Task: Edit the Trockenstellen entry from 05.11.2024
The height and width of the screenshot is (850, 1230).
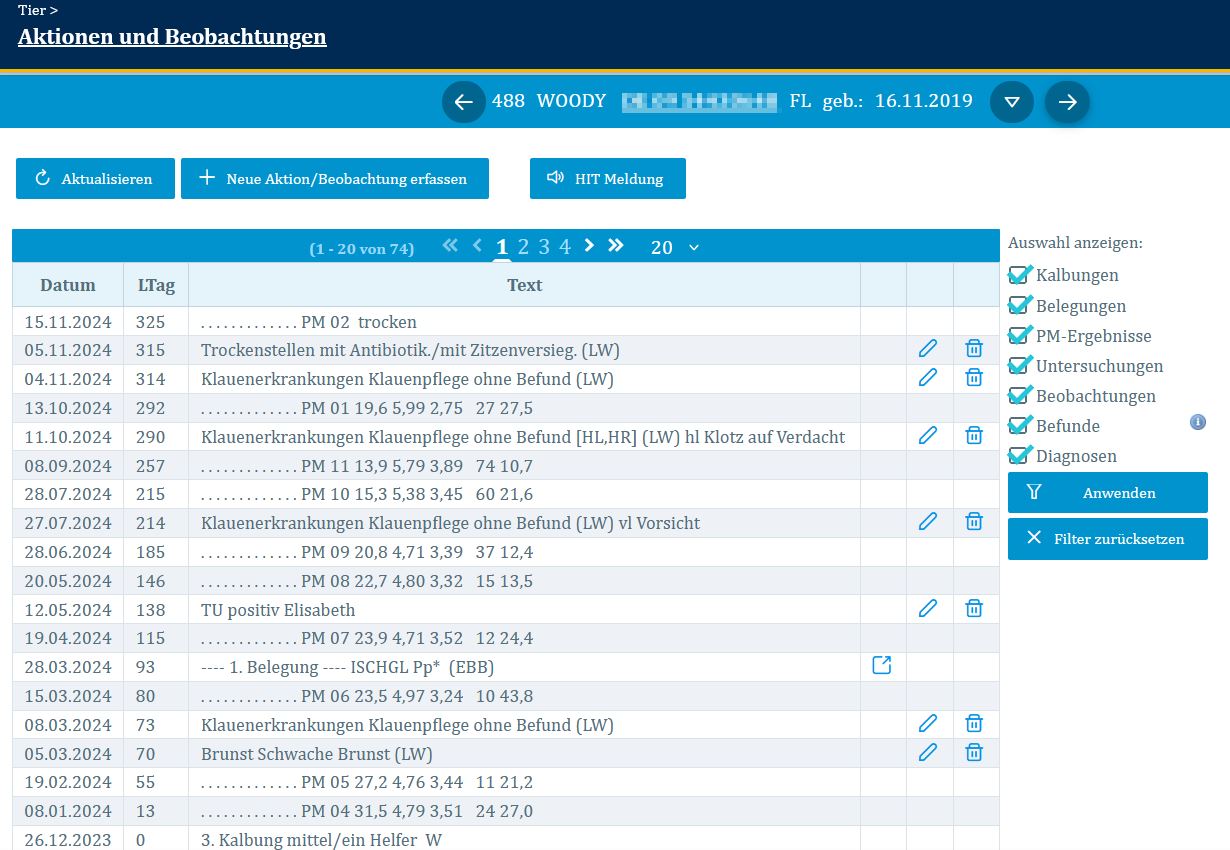Action: (x=928, y=349)
